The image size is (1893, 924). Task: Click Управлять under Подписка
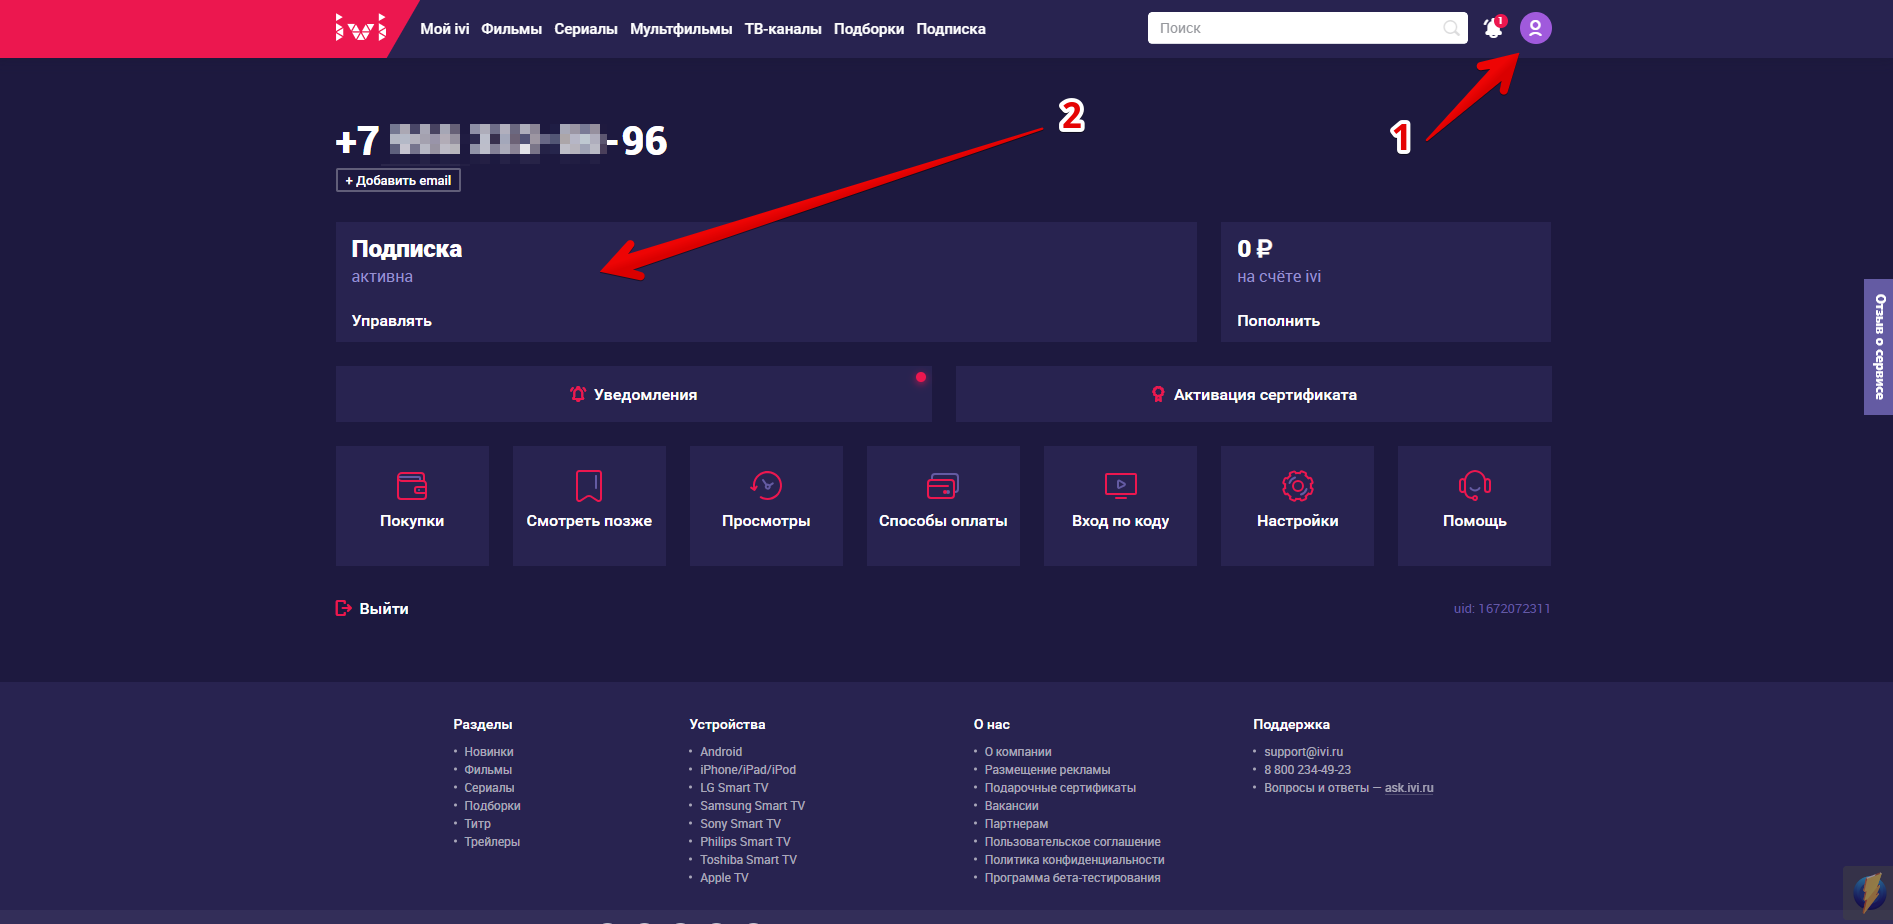pos(392,321)
